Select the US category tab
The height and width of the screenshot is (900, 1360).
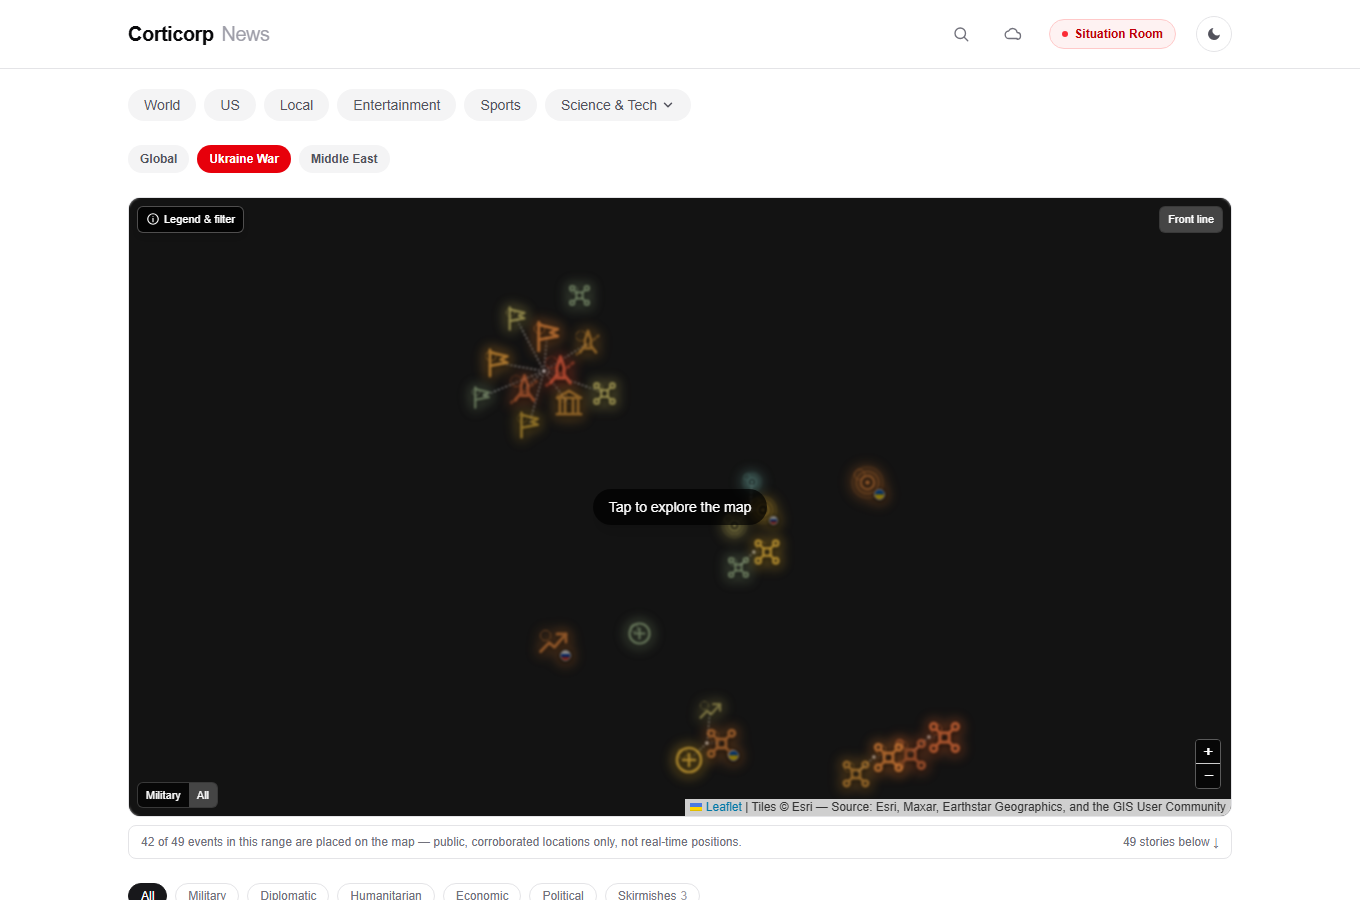coord(230,105)
